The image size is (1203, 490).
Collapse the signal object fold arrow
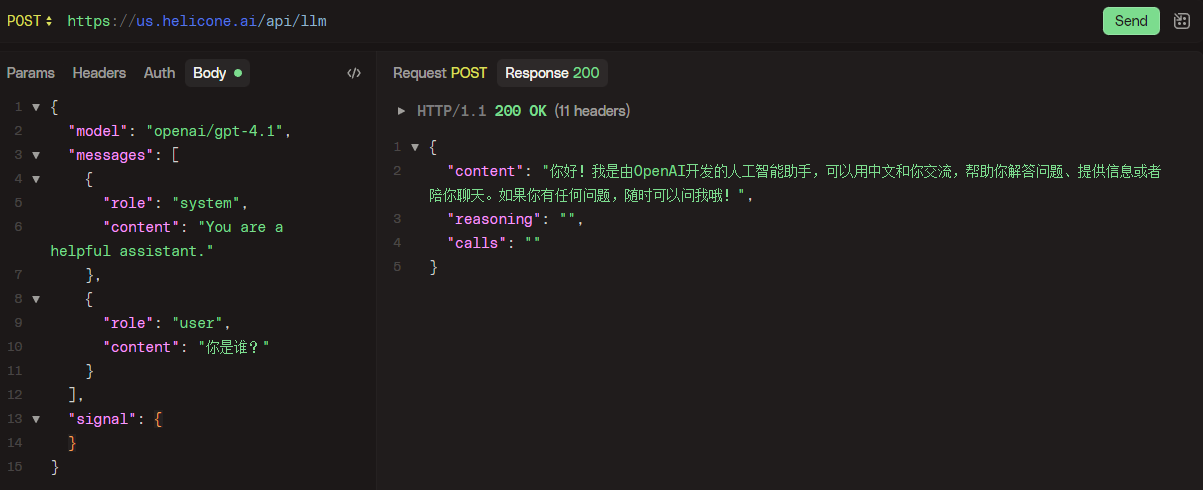pos(36,419)
